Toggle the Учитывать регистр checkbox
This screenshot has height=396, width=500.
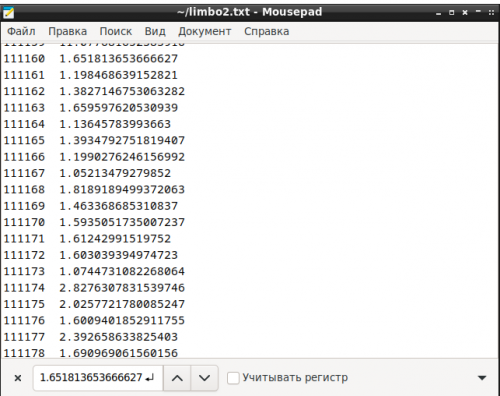(233, 378)
